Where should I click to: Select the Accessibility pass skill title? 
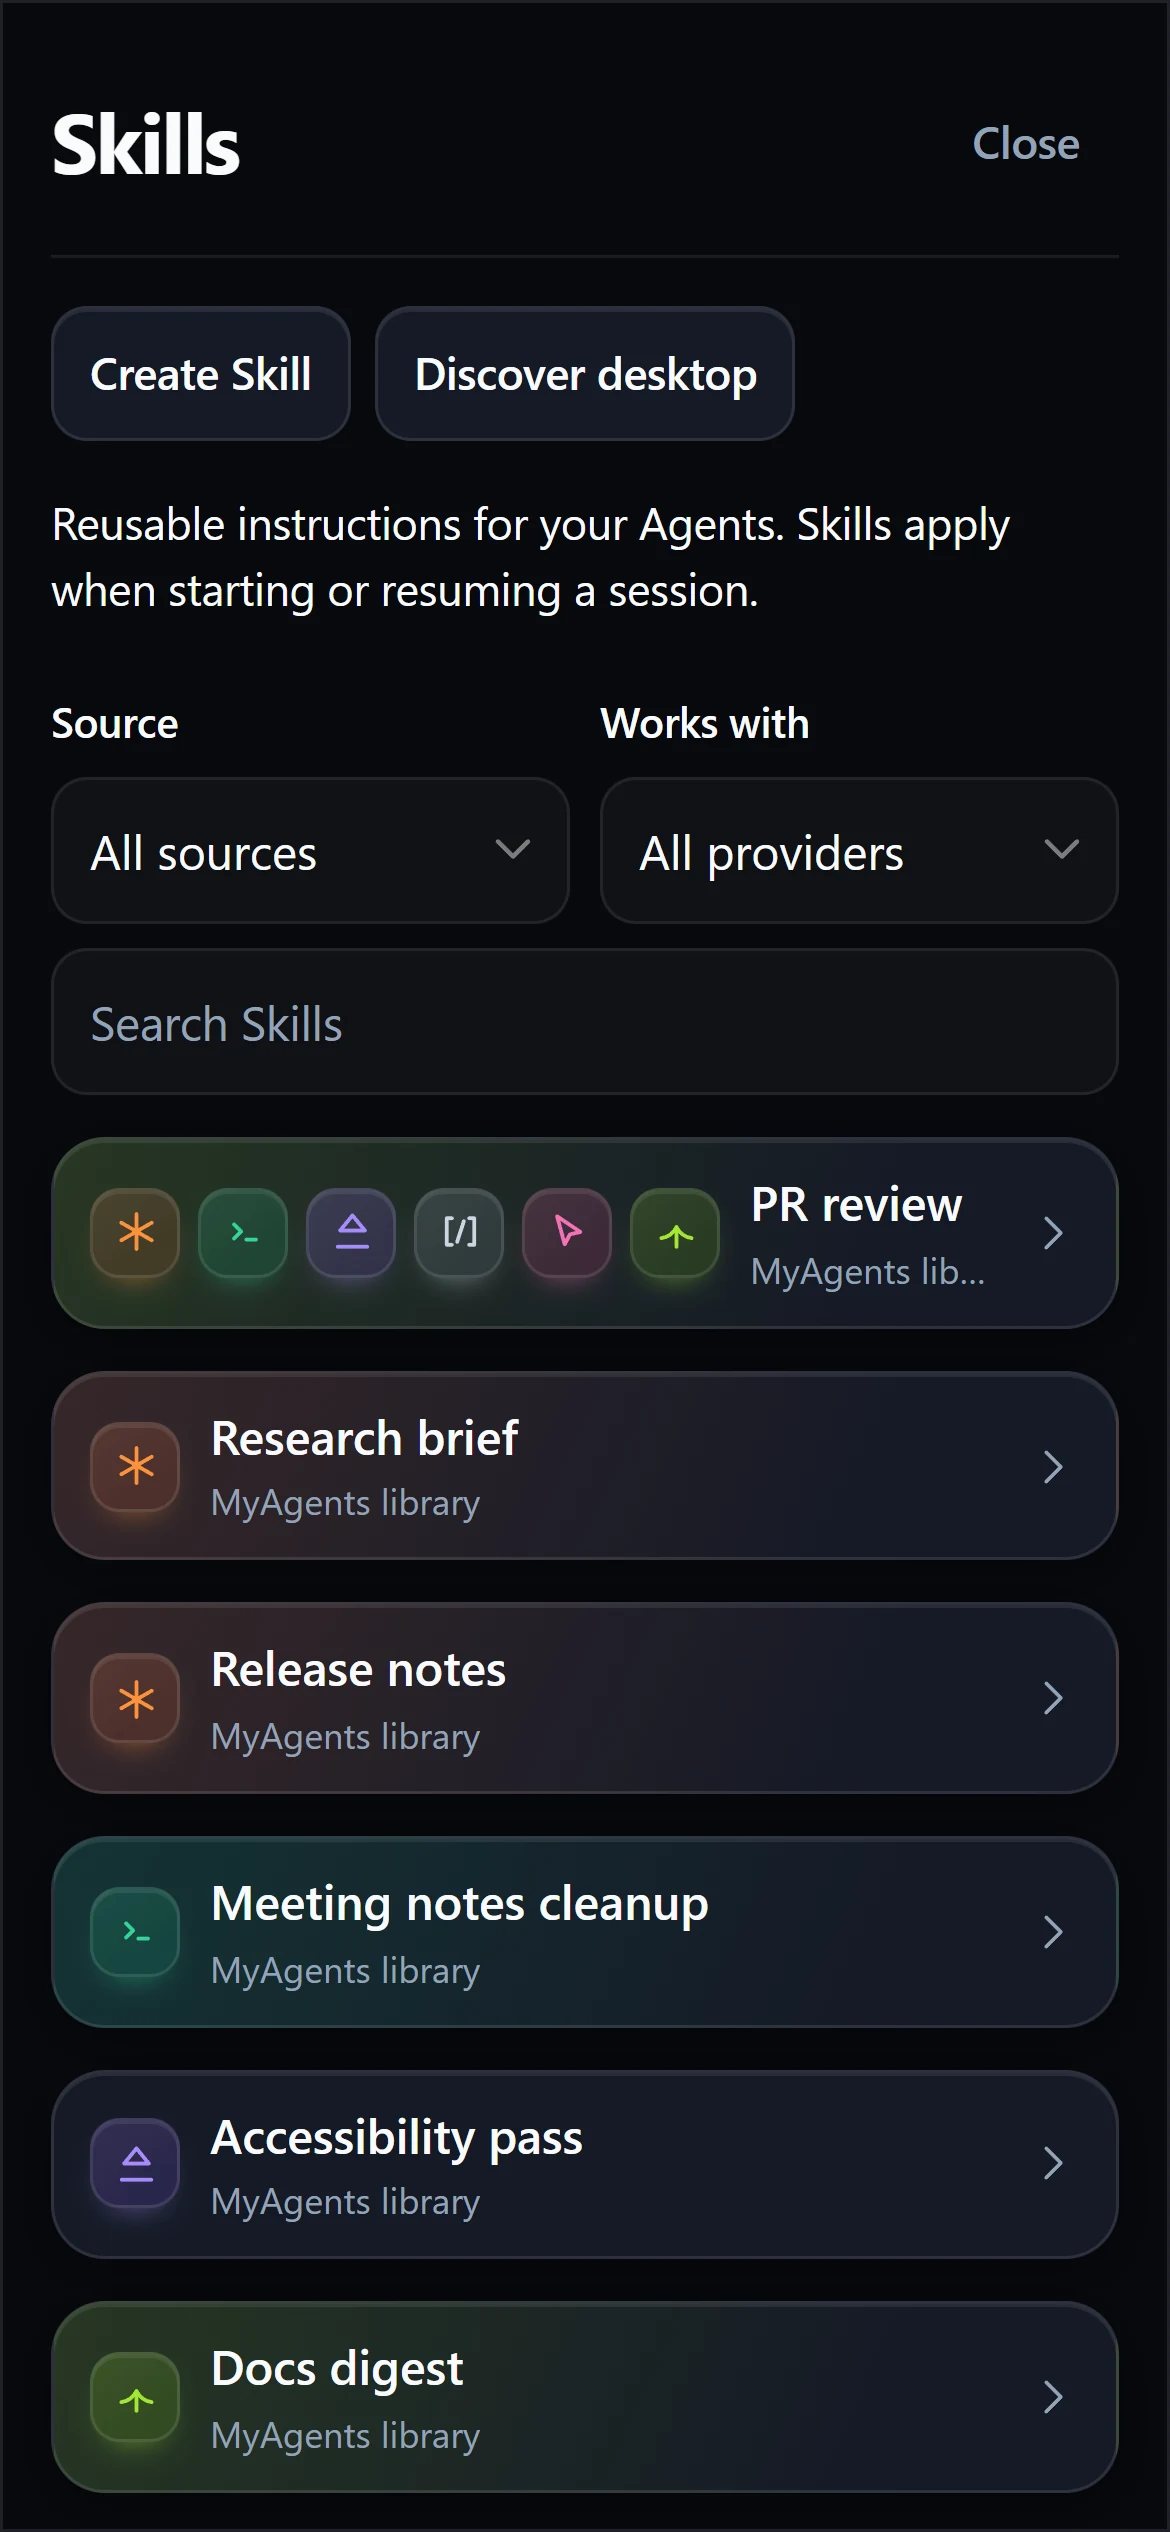397,2138
